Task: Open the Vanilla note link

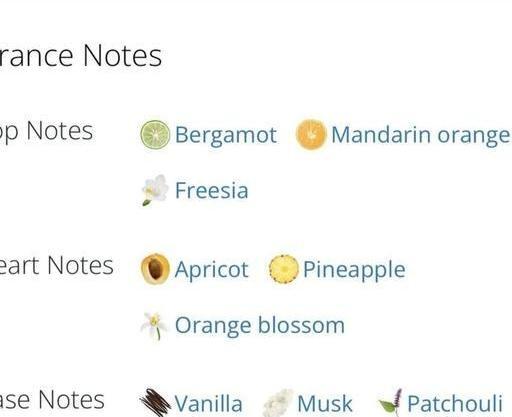Action: pyautogui.click(x=208, y=404)
